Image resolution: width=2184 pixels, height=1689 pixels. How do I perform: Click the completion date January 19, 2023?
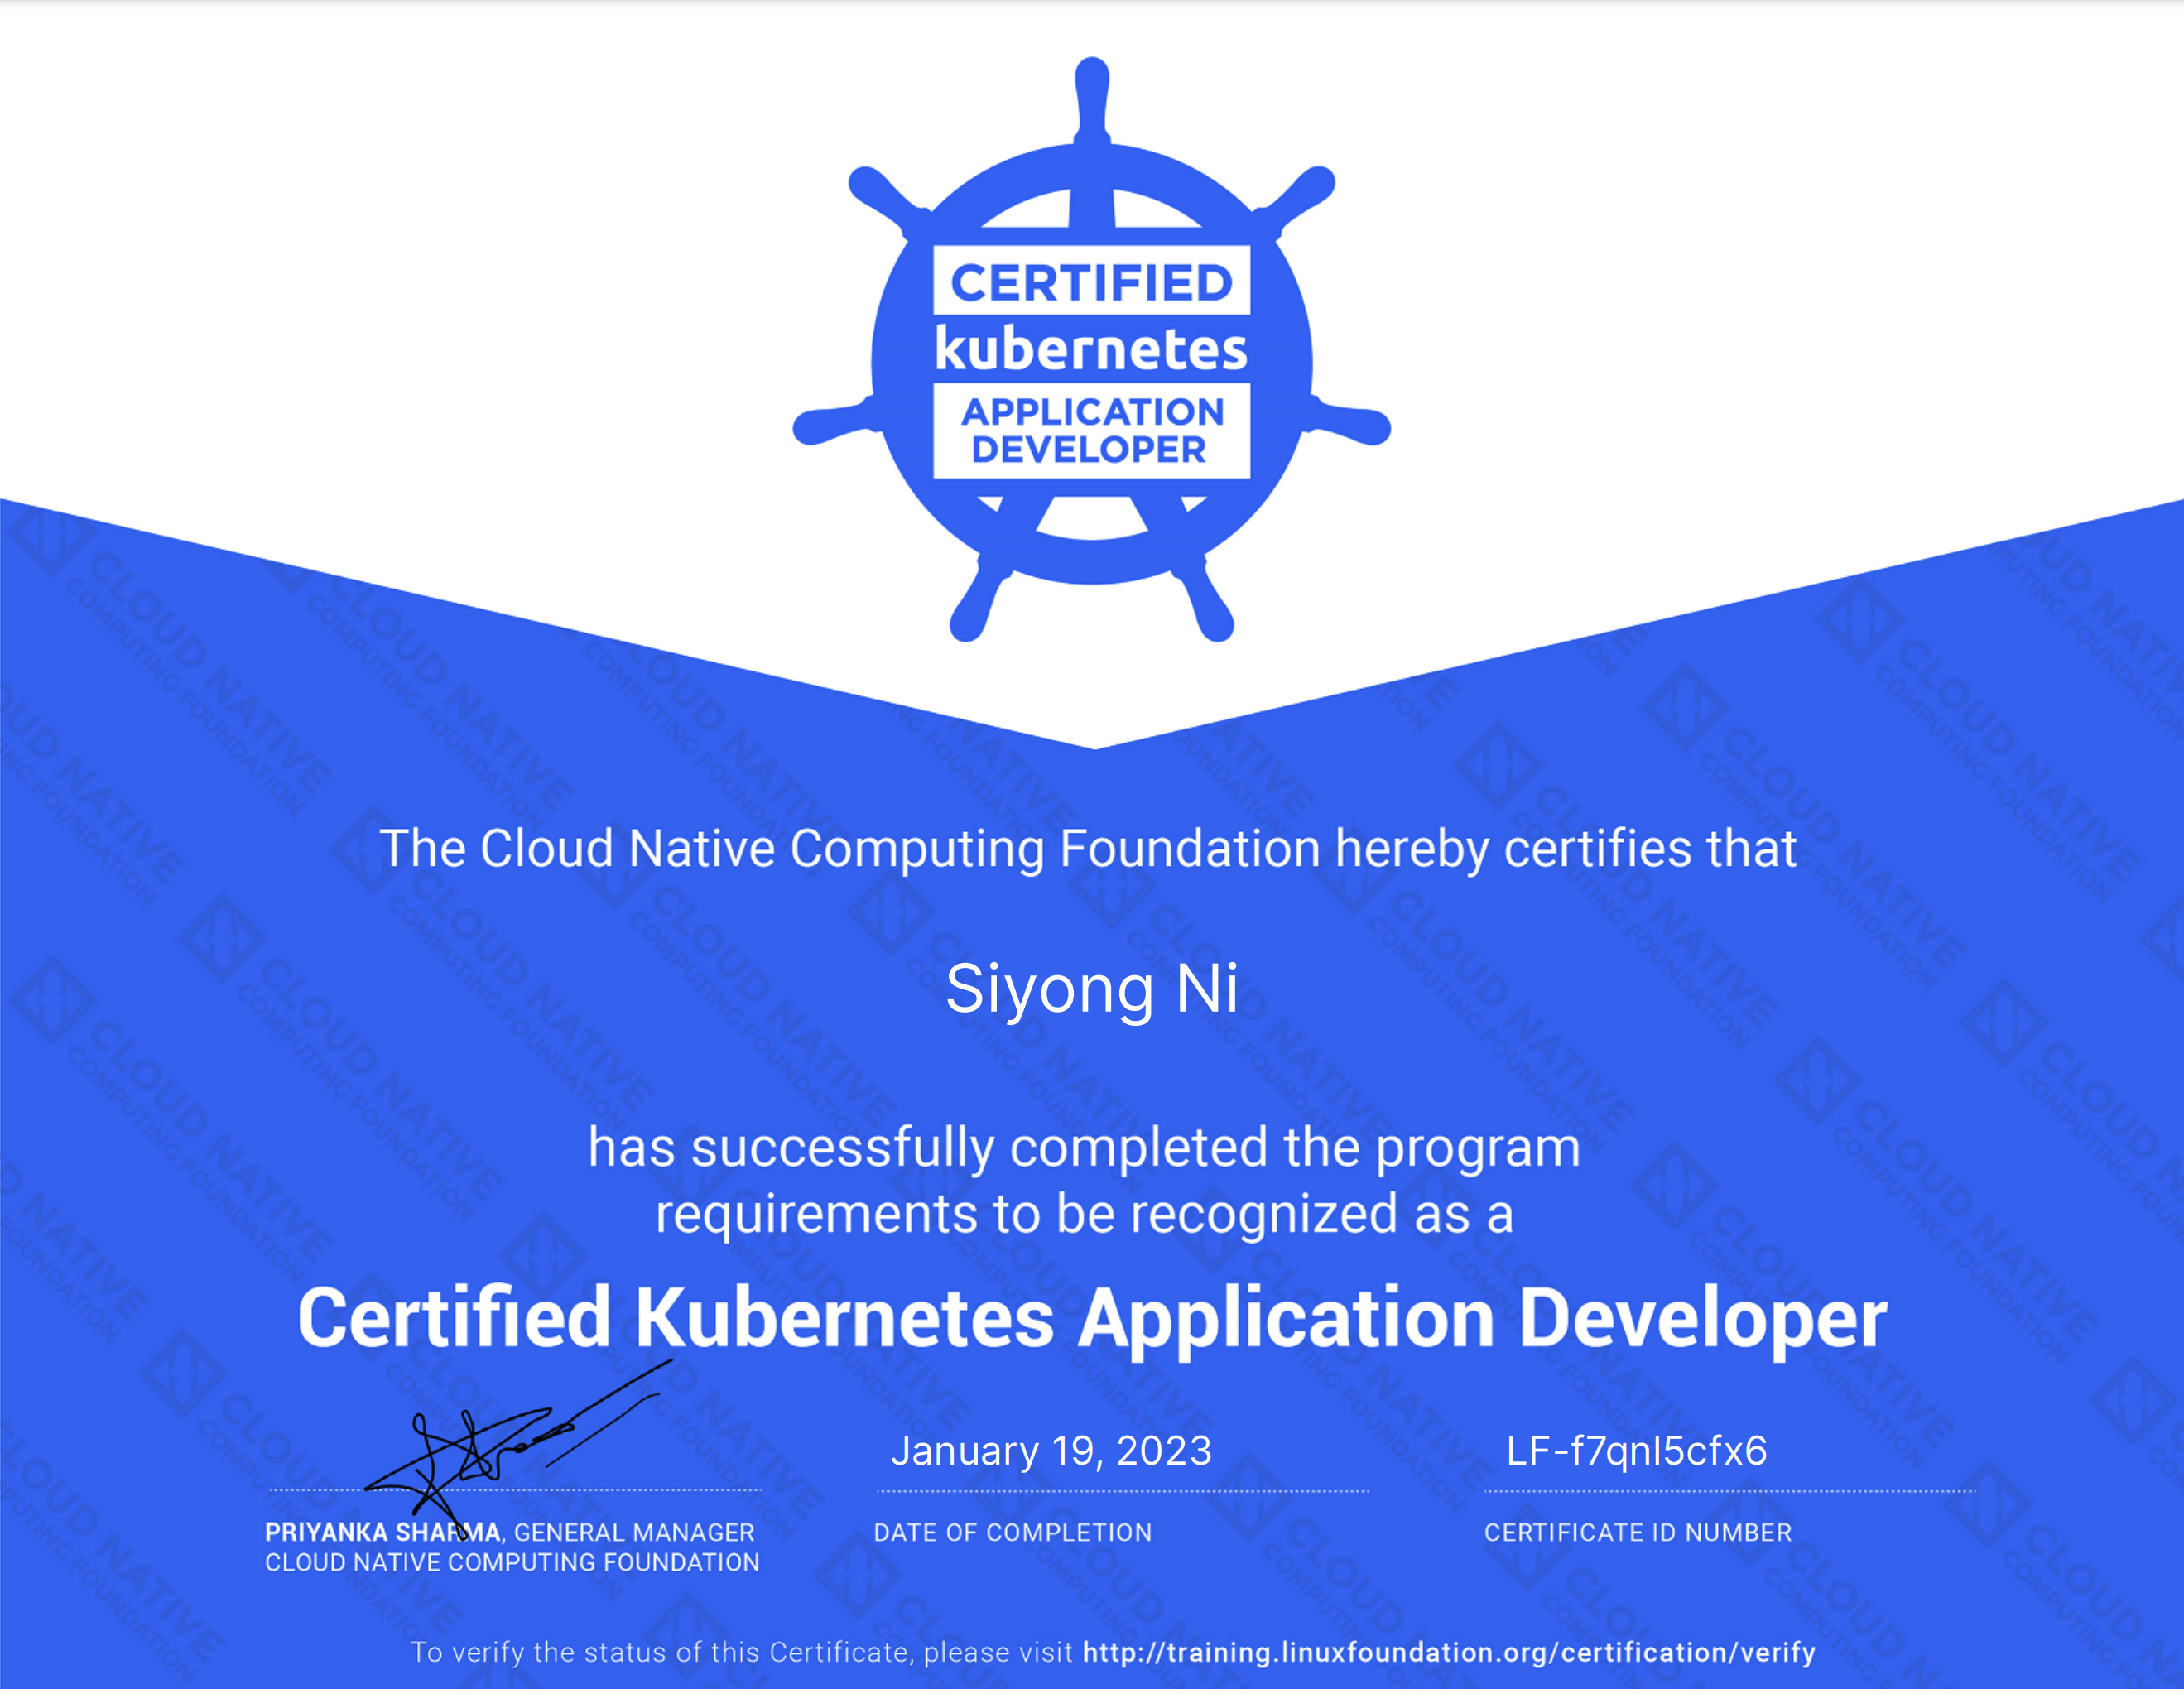click(1051, 1450)
